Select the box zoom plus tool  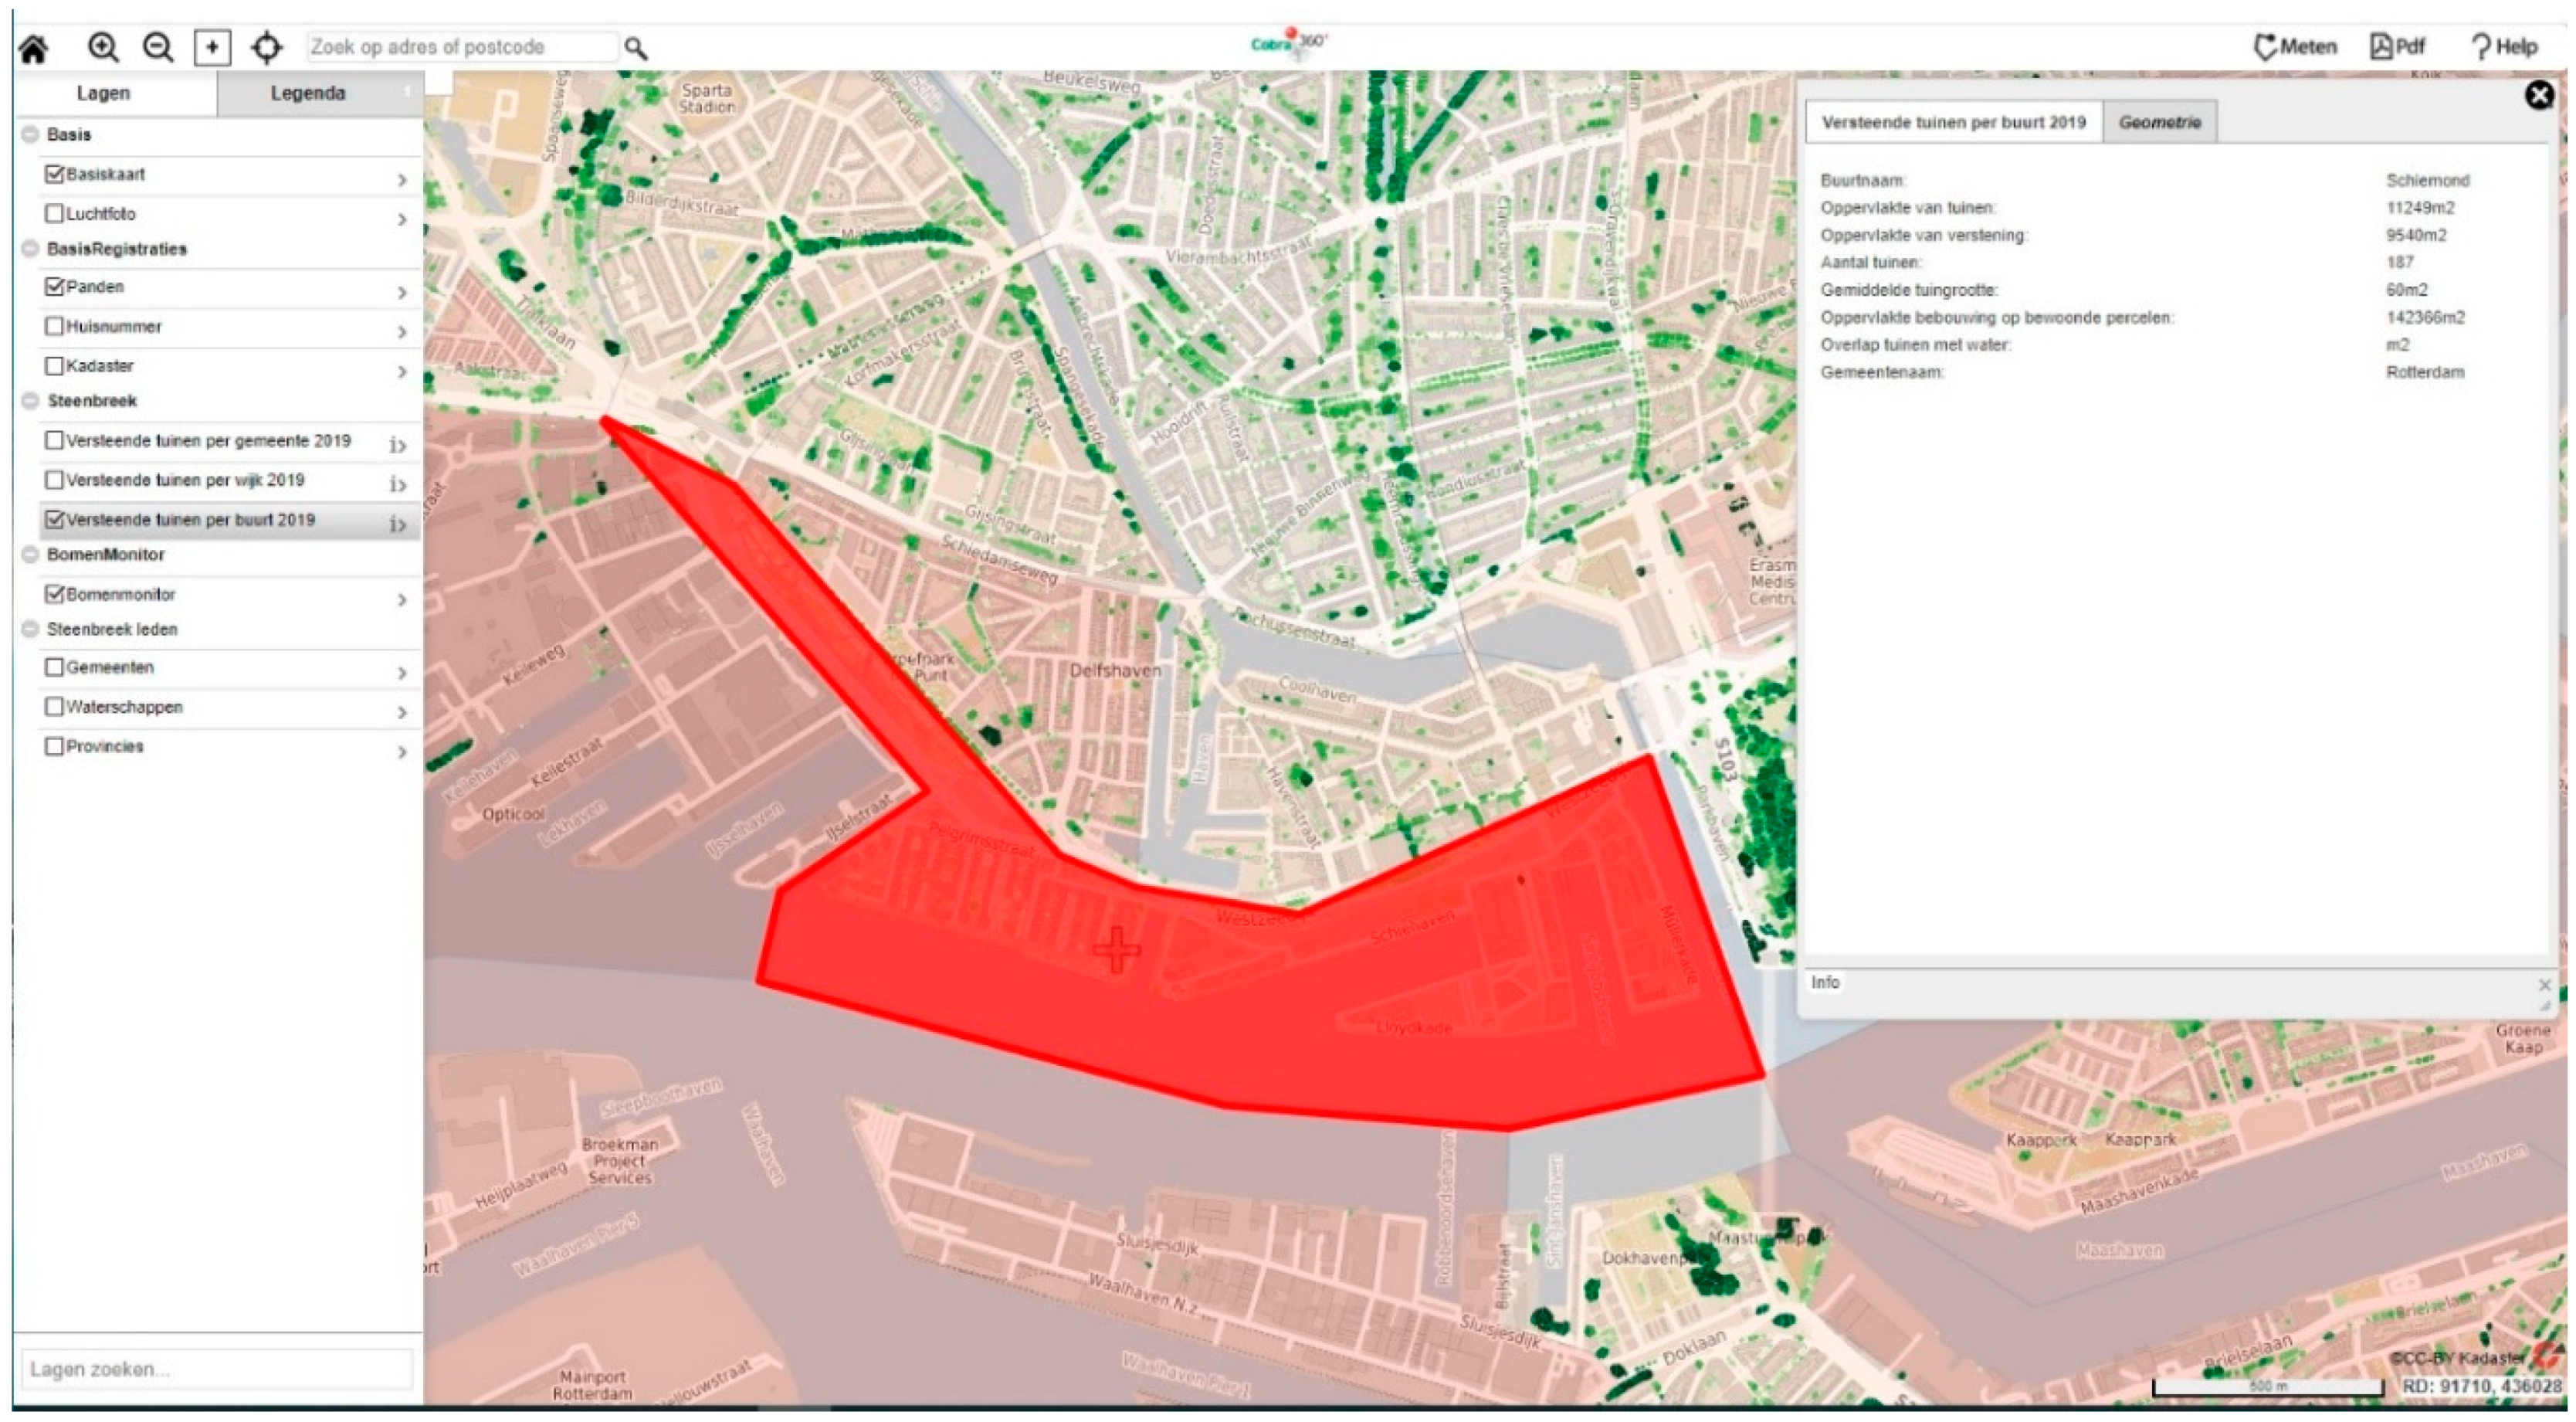tap(212, 47)
